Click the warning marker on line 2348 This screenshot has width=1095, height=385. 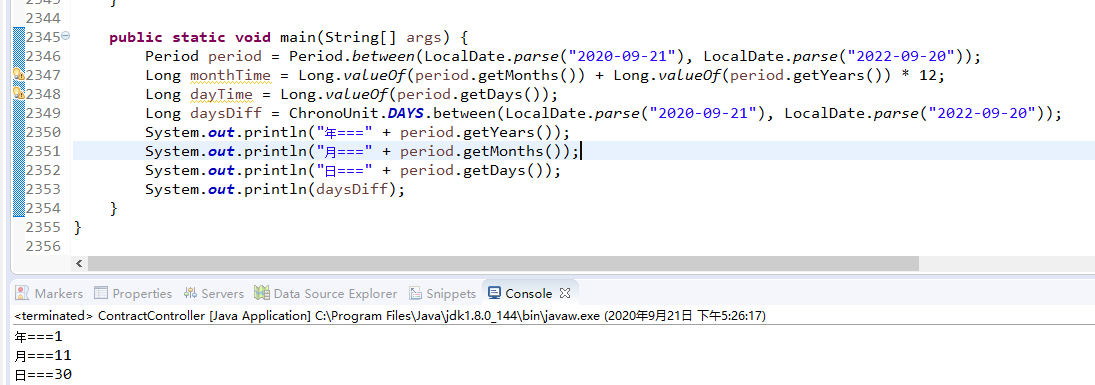point(19,94)
